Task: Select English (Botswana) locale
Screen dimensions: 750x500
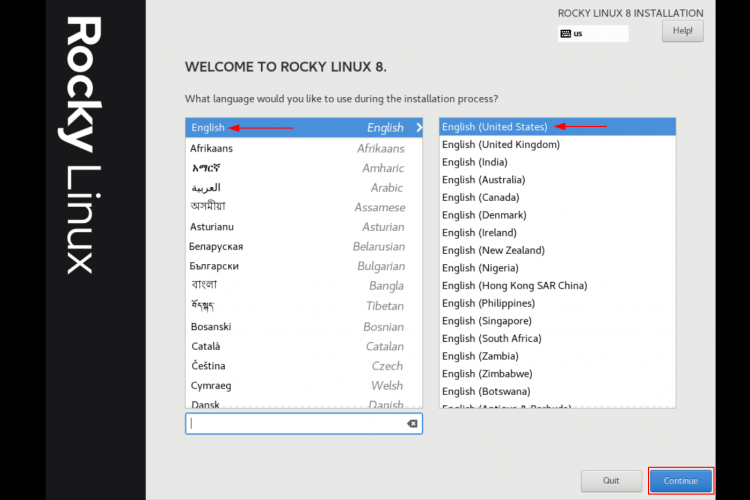Action: coord(557,391)
